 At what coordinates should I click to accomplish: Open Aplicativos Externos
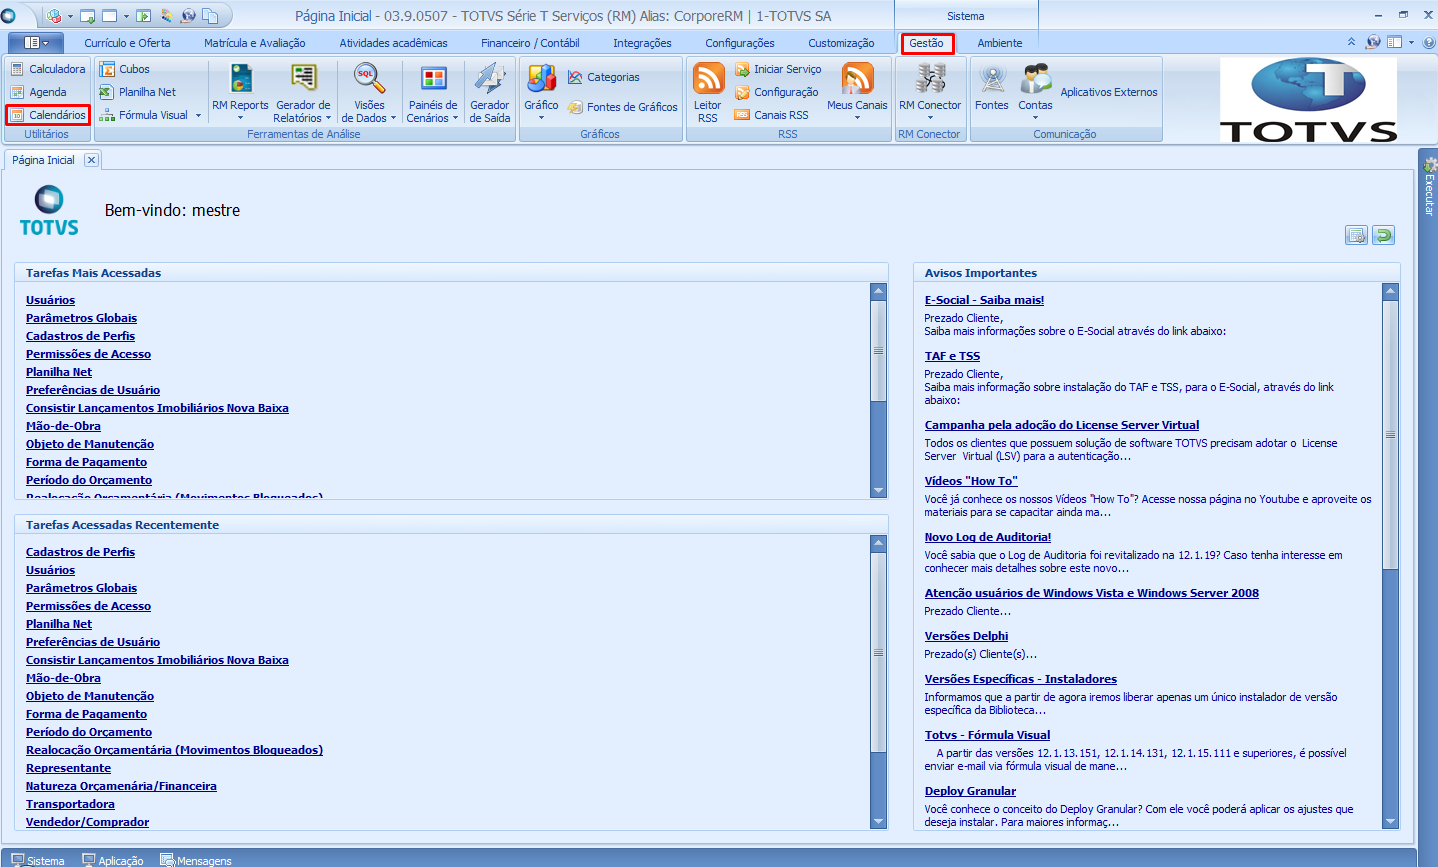(1109, 92)
